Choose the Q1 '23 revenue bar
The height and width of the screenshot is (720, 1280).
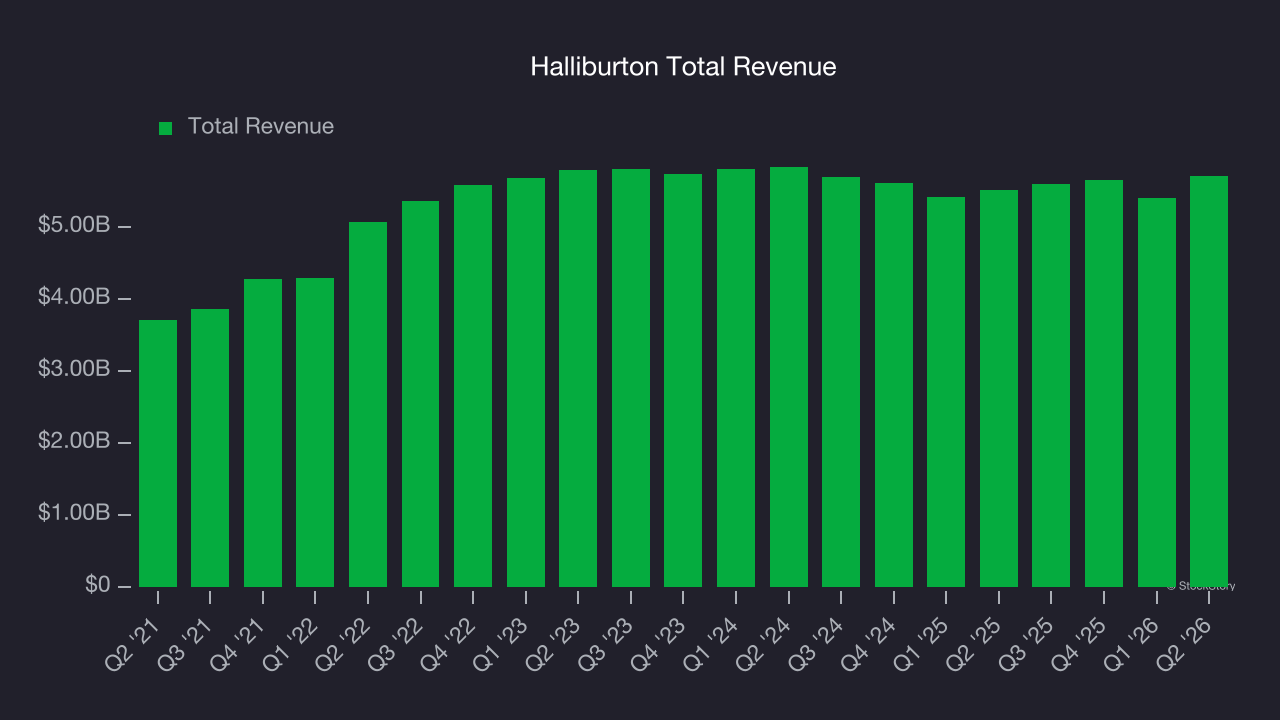(526, 382)
